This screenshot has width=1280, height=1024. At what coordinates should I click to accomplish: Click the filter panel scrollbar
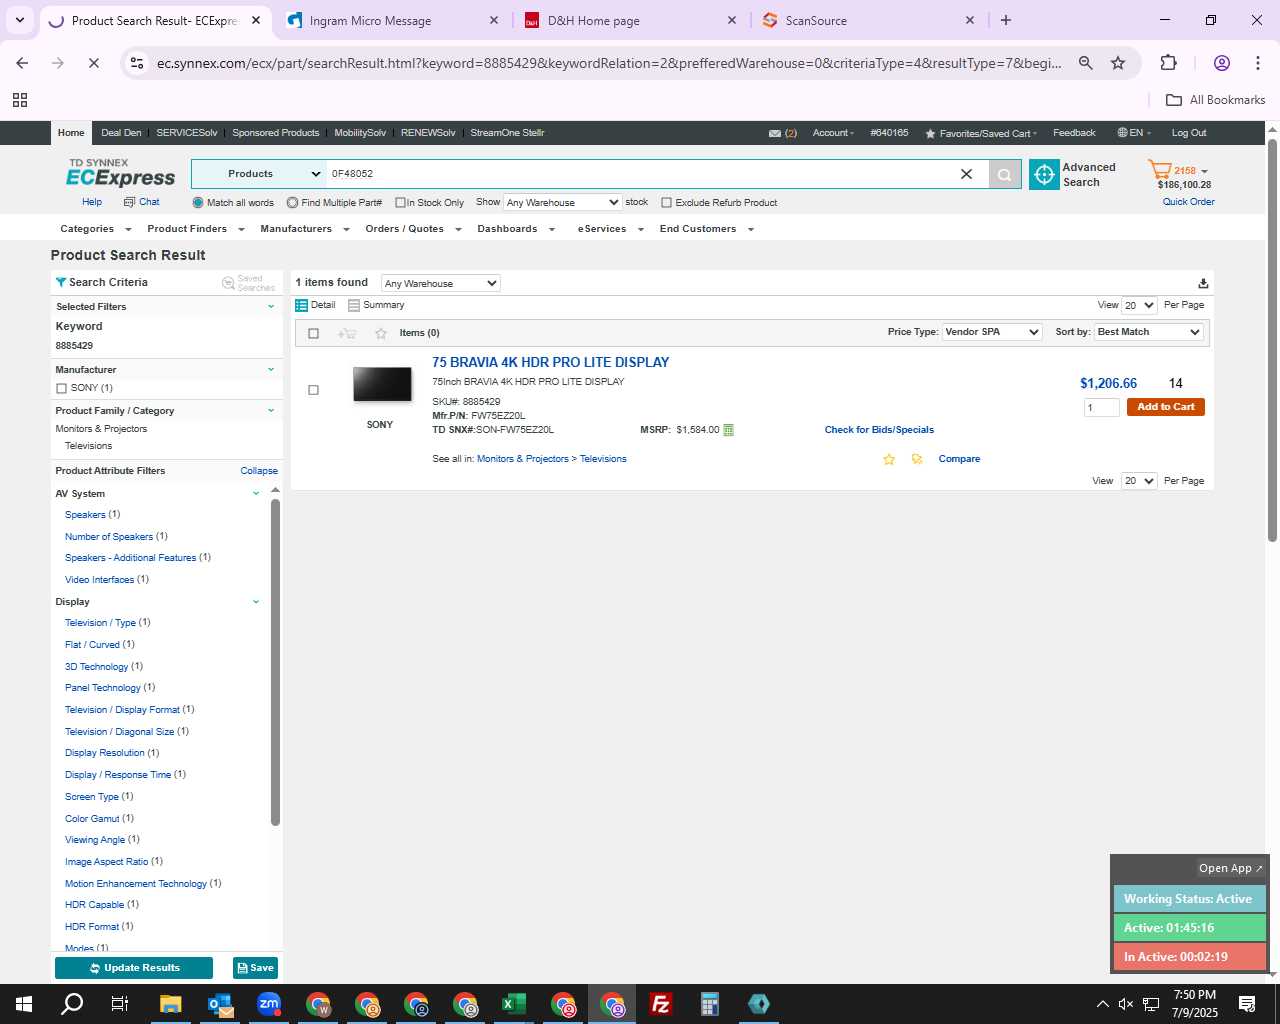[x=275, y=660]
